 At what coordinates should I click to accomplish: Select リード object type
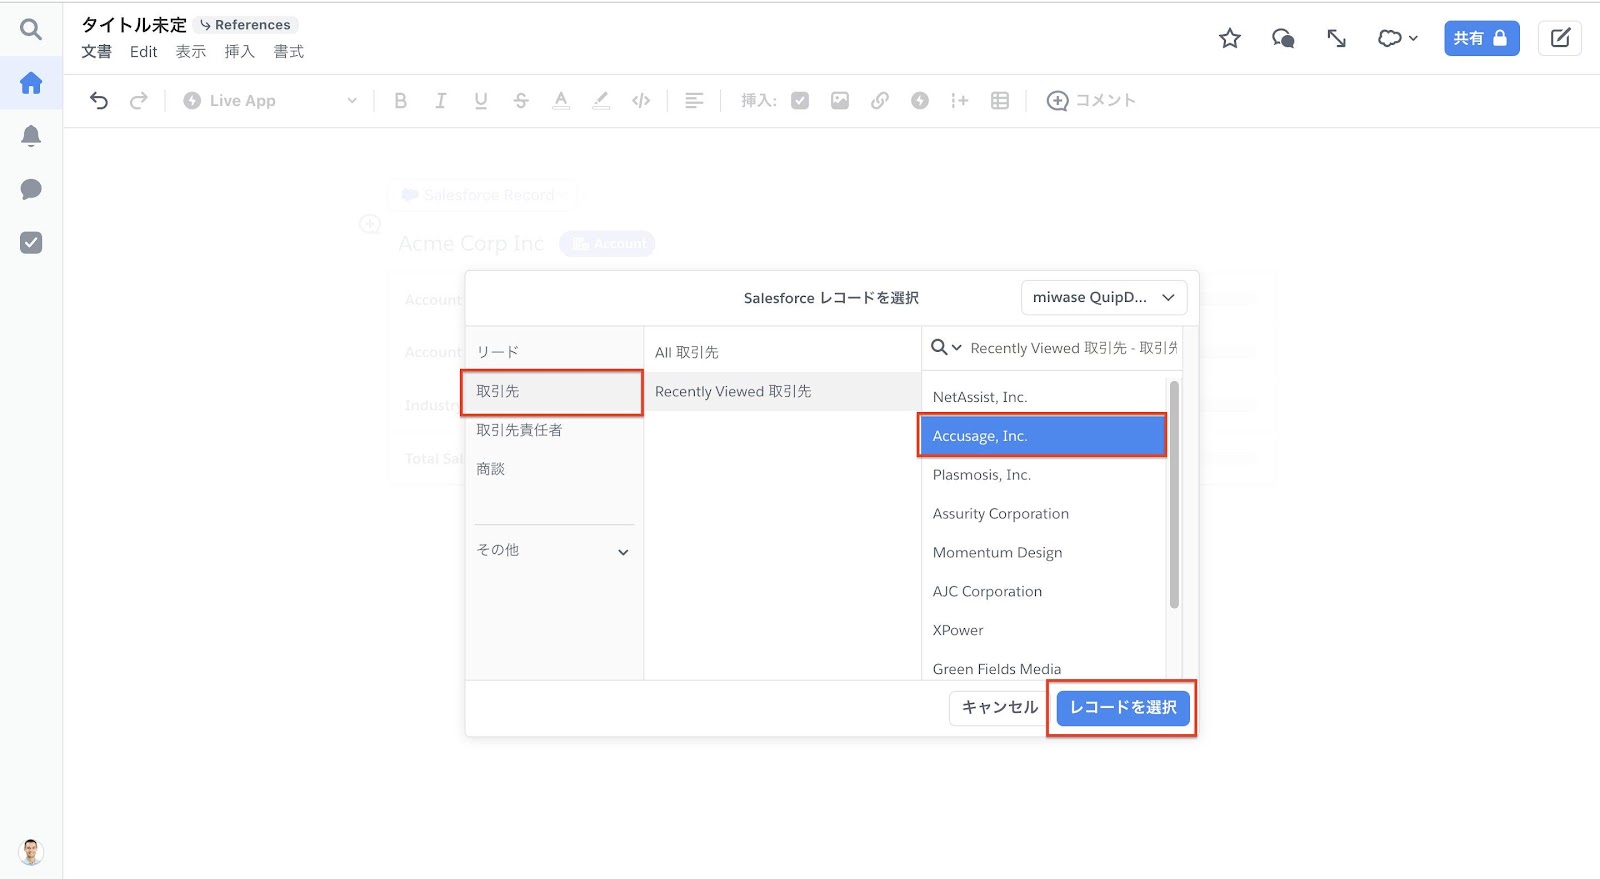(x=554, y=352)
